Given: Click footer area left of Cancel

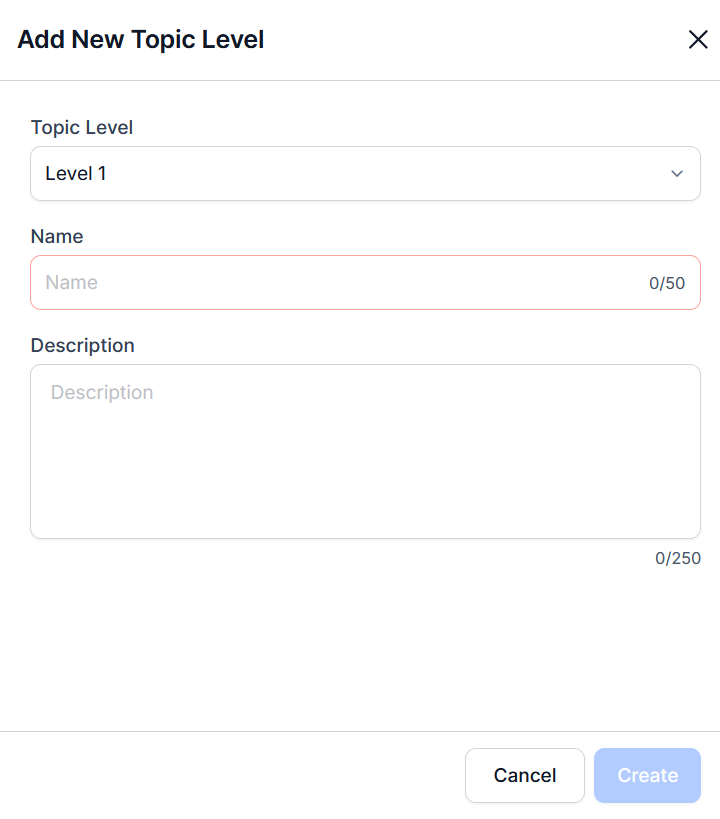Looking at the screenshot, I should point(230,775).
